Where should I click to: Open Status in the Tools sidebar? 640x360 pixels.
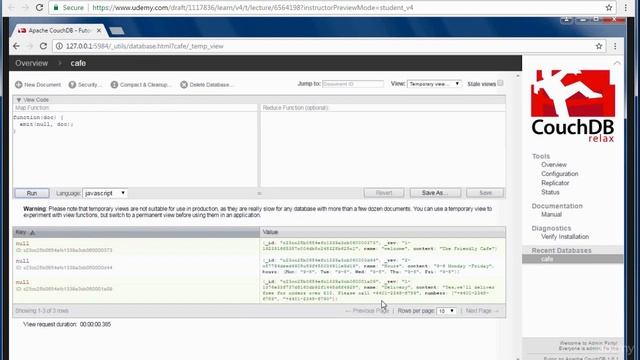550,192
